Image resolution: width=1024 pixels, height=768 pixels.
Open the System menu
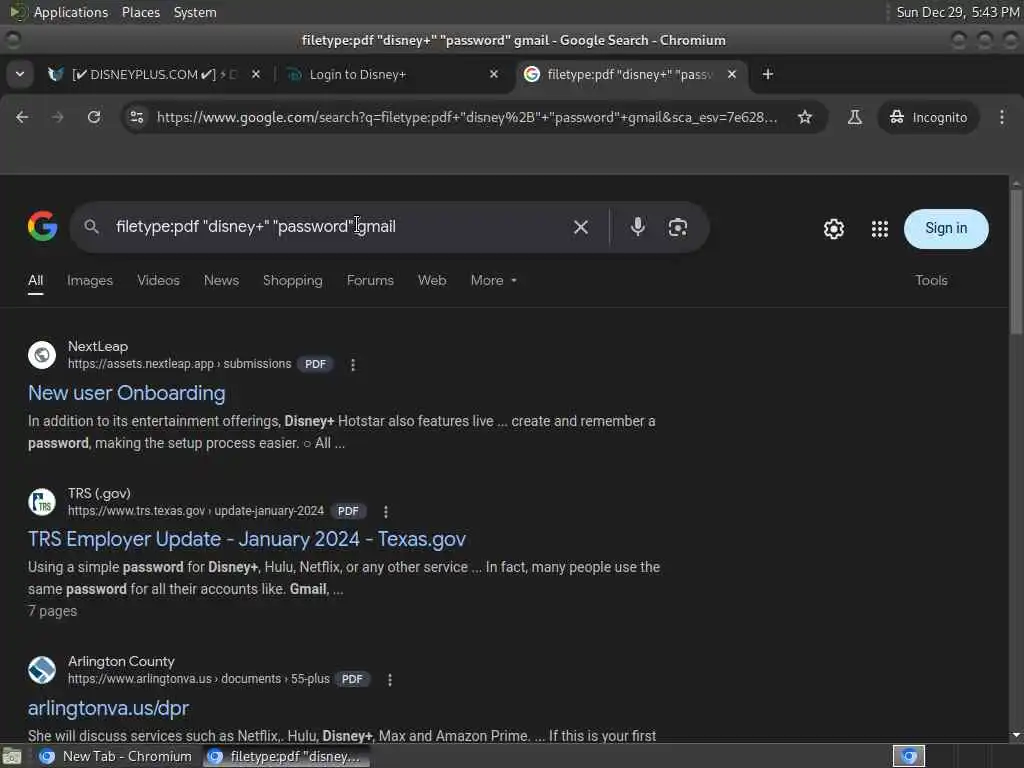[195, 12]
